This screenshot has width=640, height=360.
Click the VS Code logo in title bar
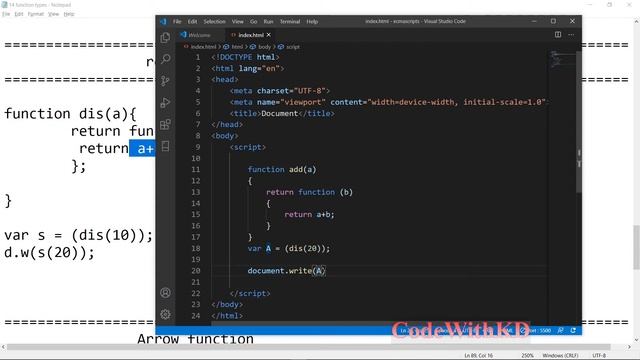tap(163, 21)
